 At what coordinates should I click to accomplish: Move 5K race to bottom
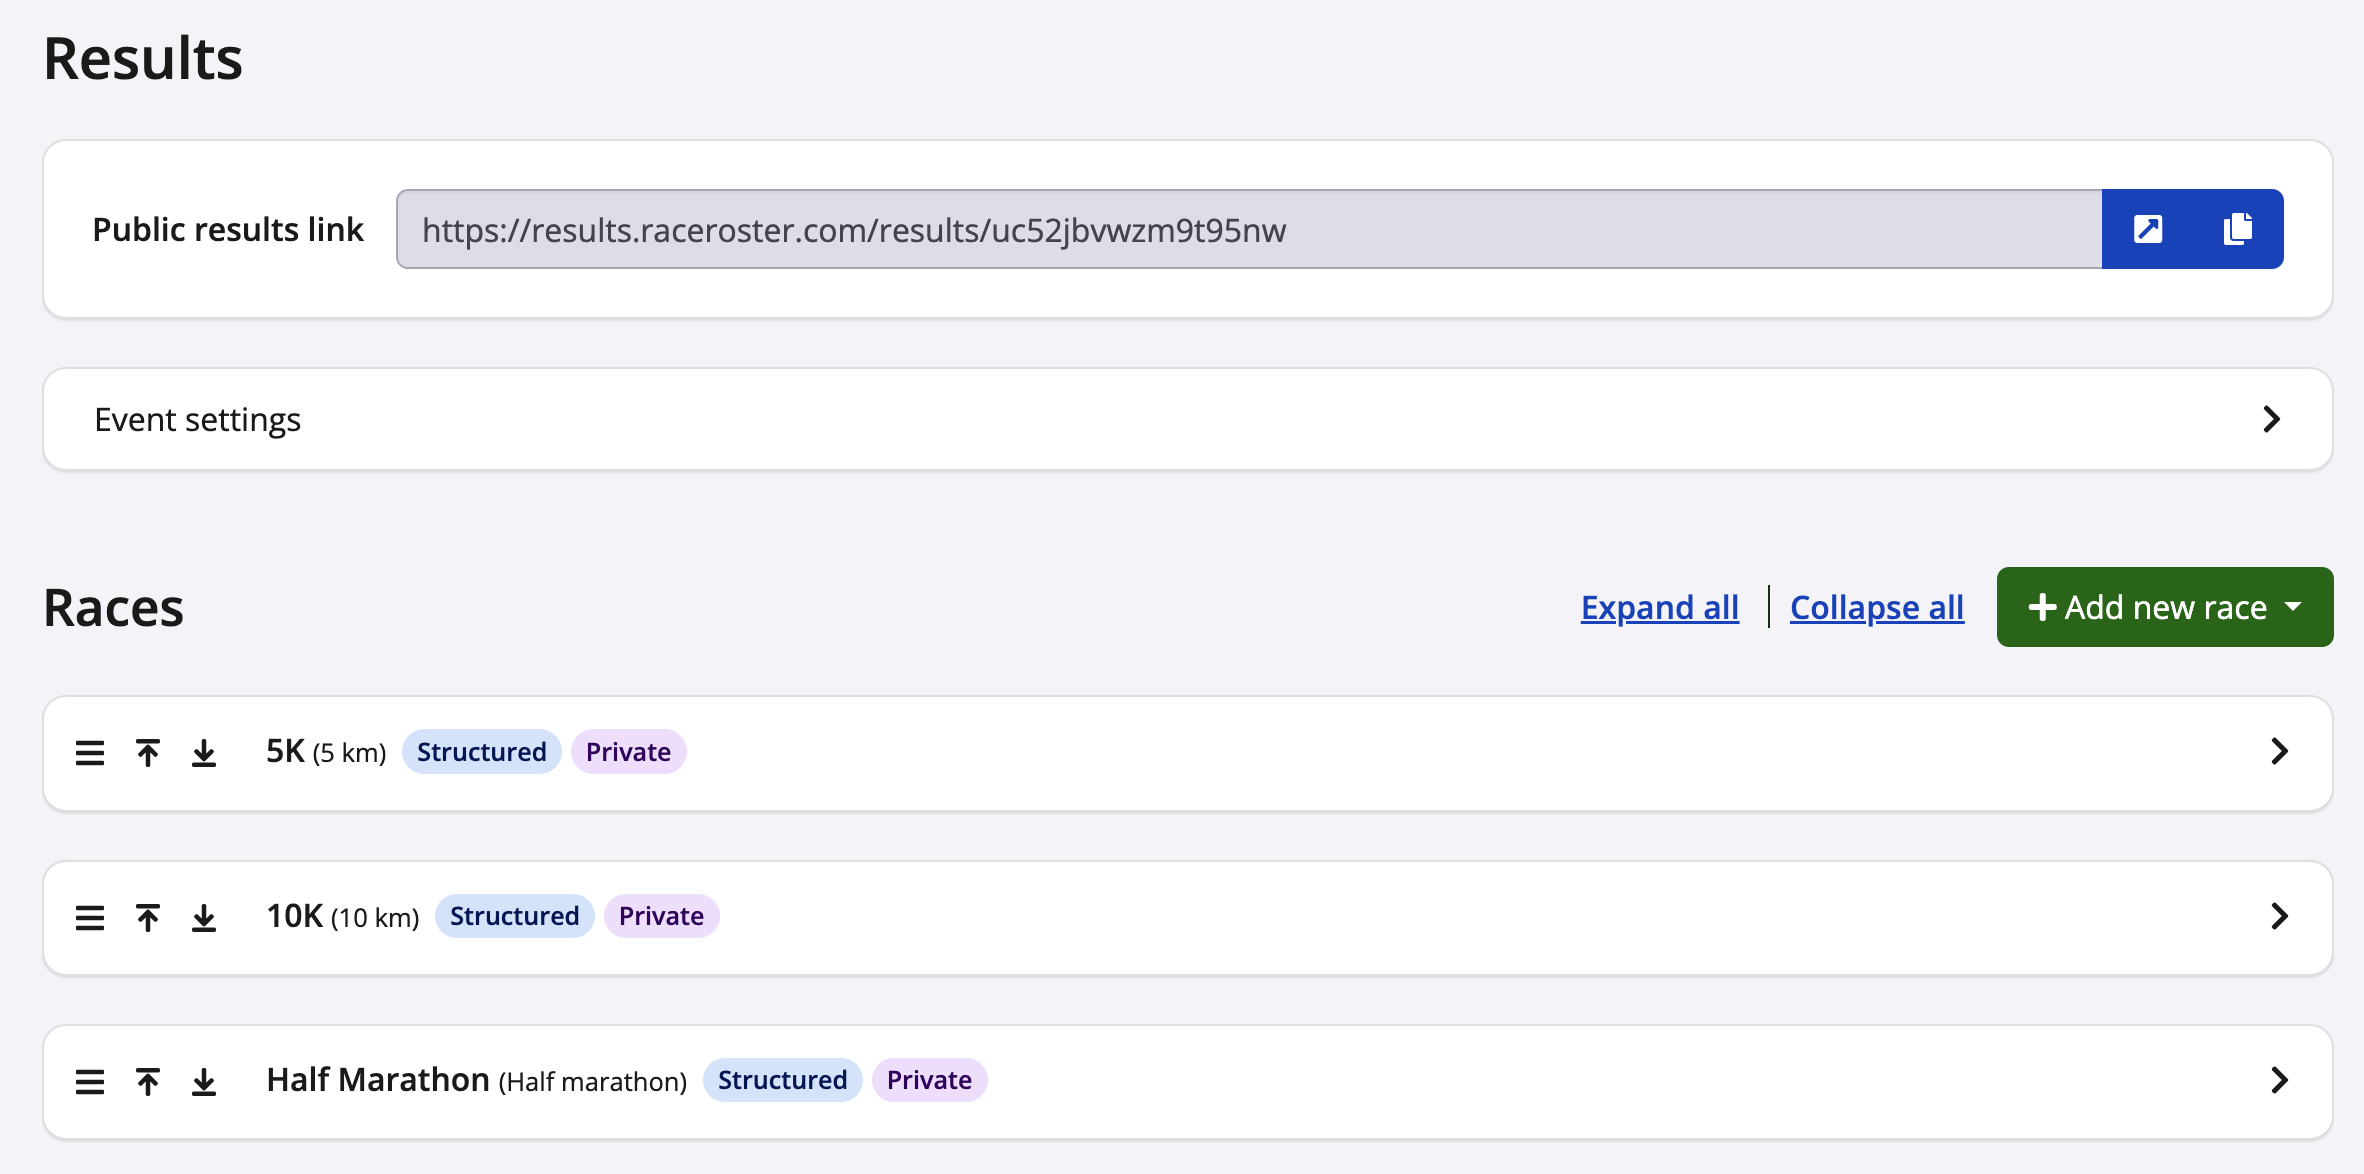coord(204,752)
